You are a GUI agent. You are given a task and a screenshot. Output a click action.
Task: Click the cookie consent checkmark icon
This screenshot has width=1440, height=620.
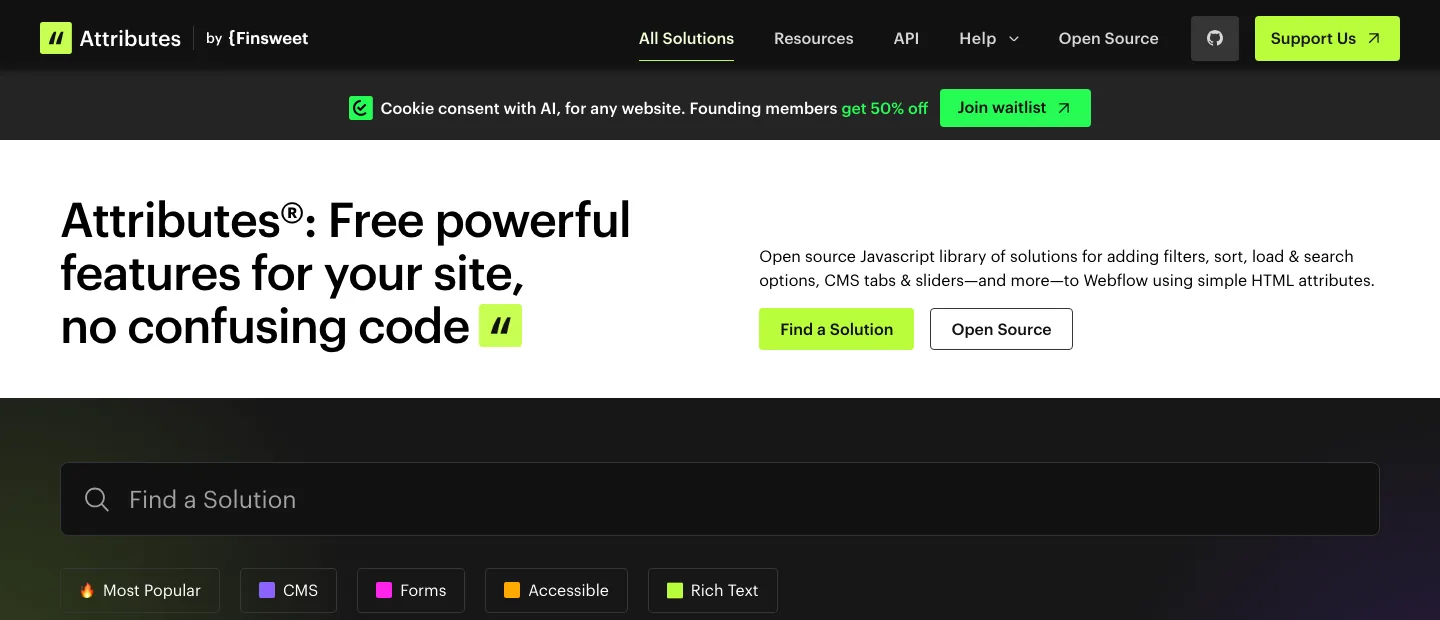click(361, 108)
